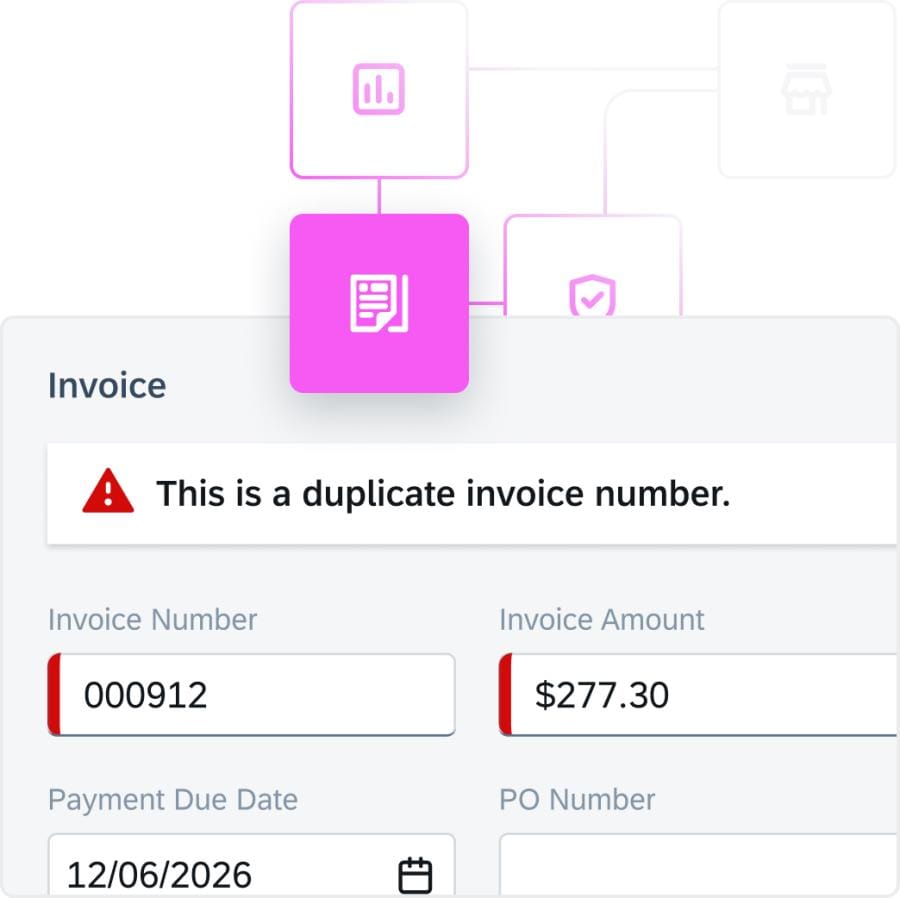Click the Invoice Amount field label

point(601,619)
